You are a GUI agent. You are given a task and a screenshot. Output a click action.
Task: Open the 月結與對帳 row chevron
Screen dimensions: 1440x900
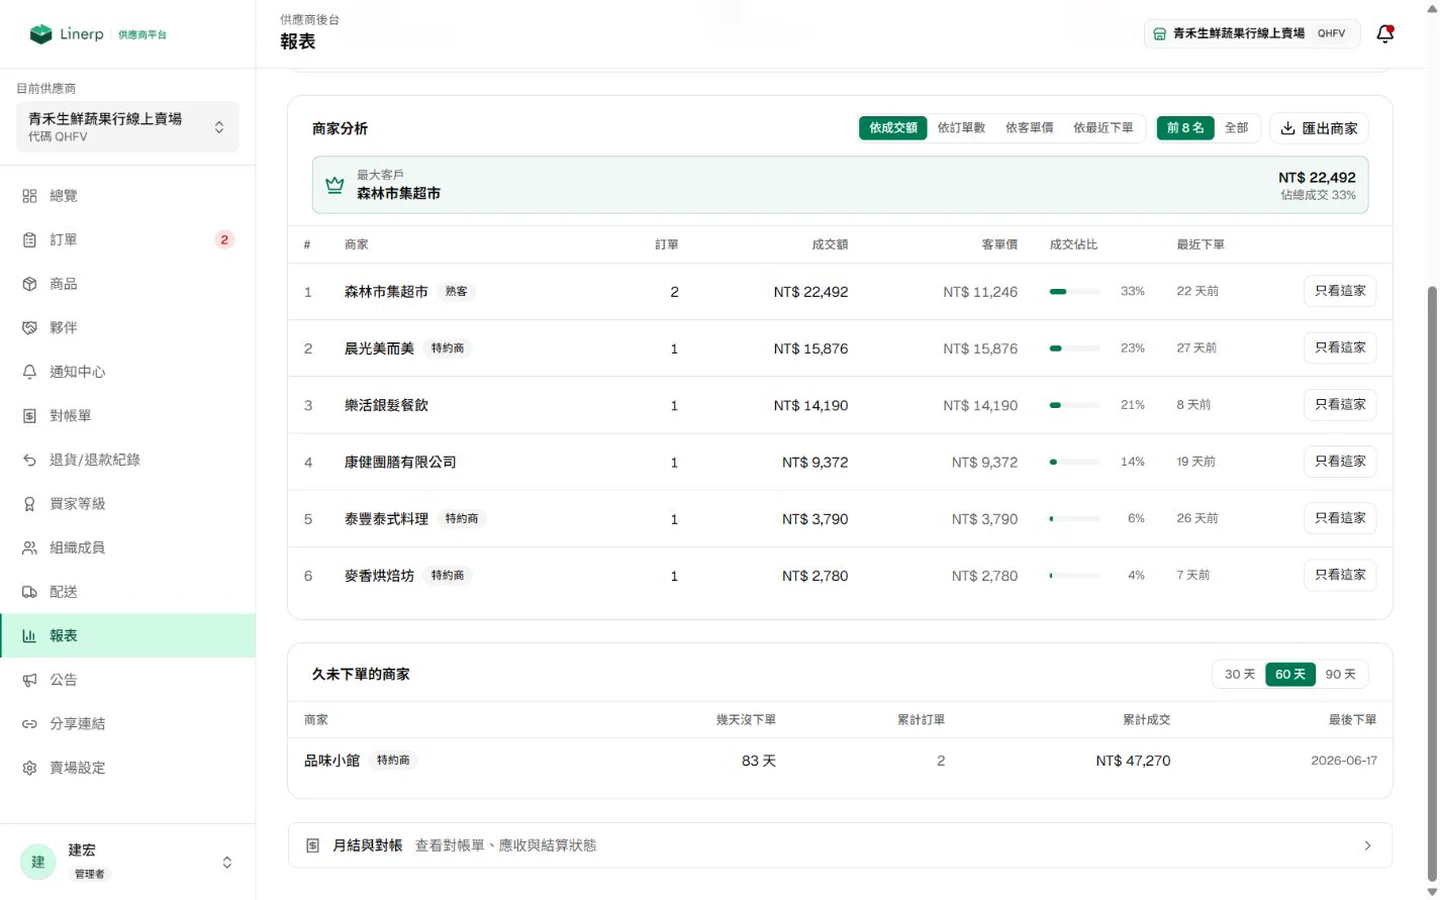[1367, 846]
